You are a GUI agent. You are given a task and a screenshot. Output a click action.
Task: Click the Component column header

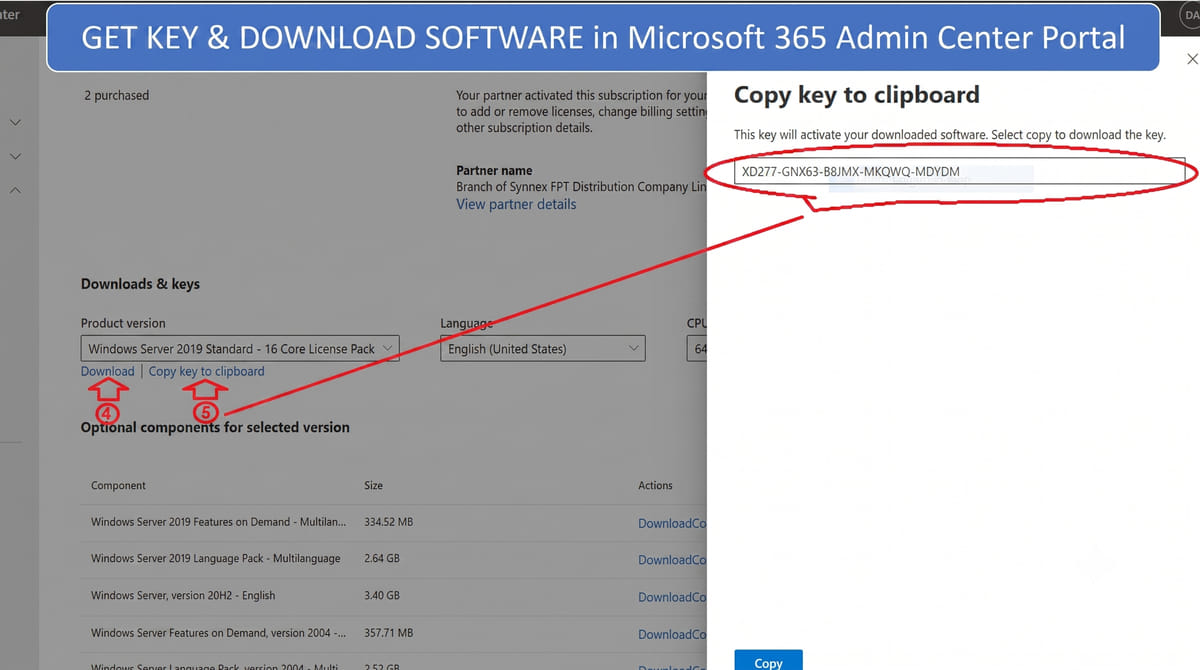pyautogui.click(x=118, y=485)
